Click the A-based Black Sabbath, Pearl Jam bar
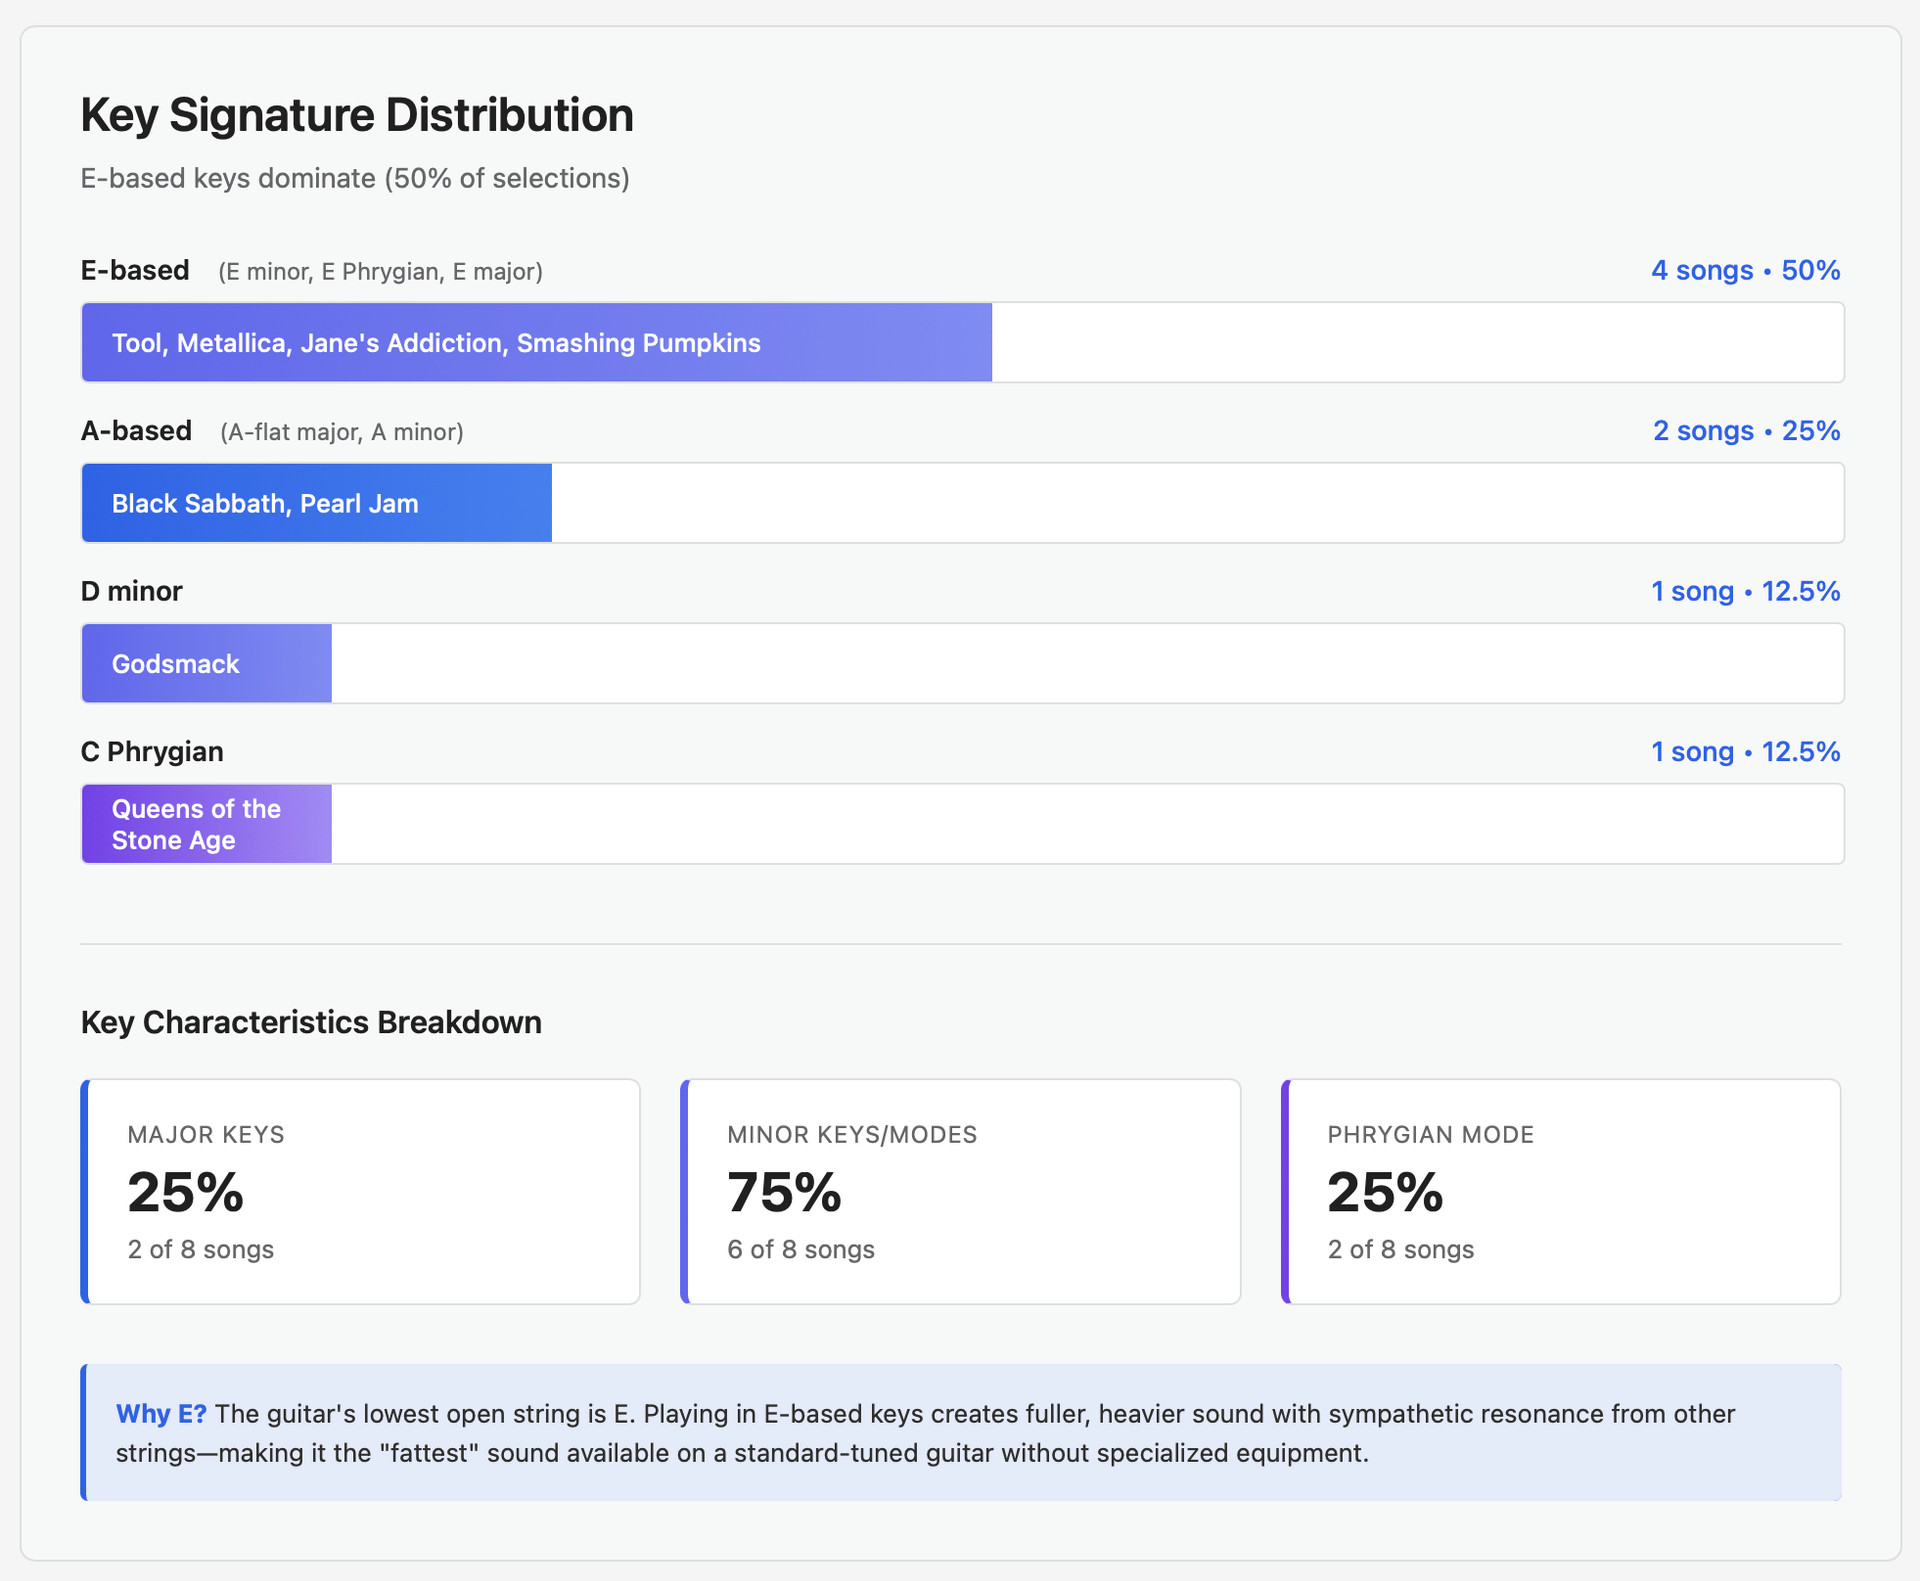Image resolution: width=1920 pixels, height=1581 pixels. click(x=316, y=503)
